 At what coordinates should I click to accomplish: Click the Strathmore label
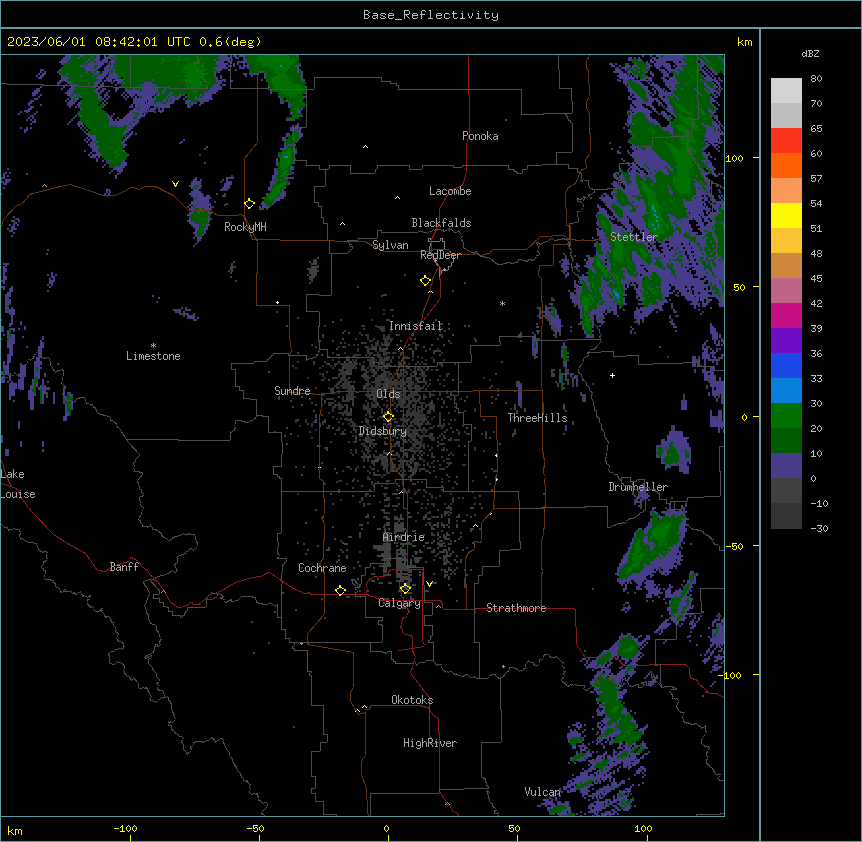(x=516, y=608)
